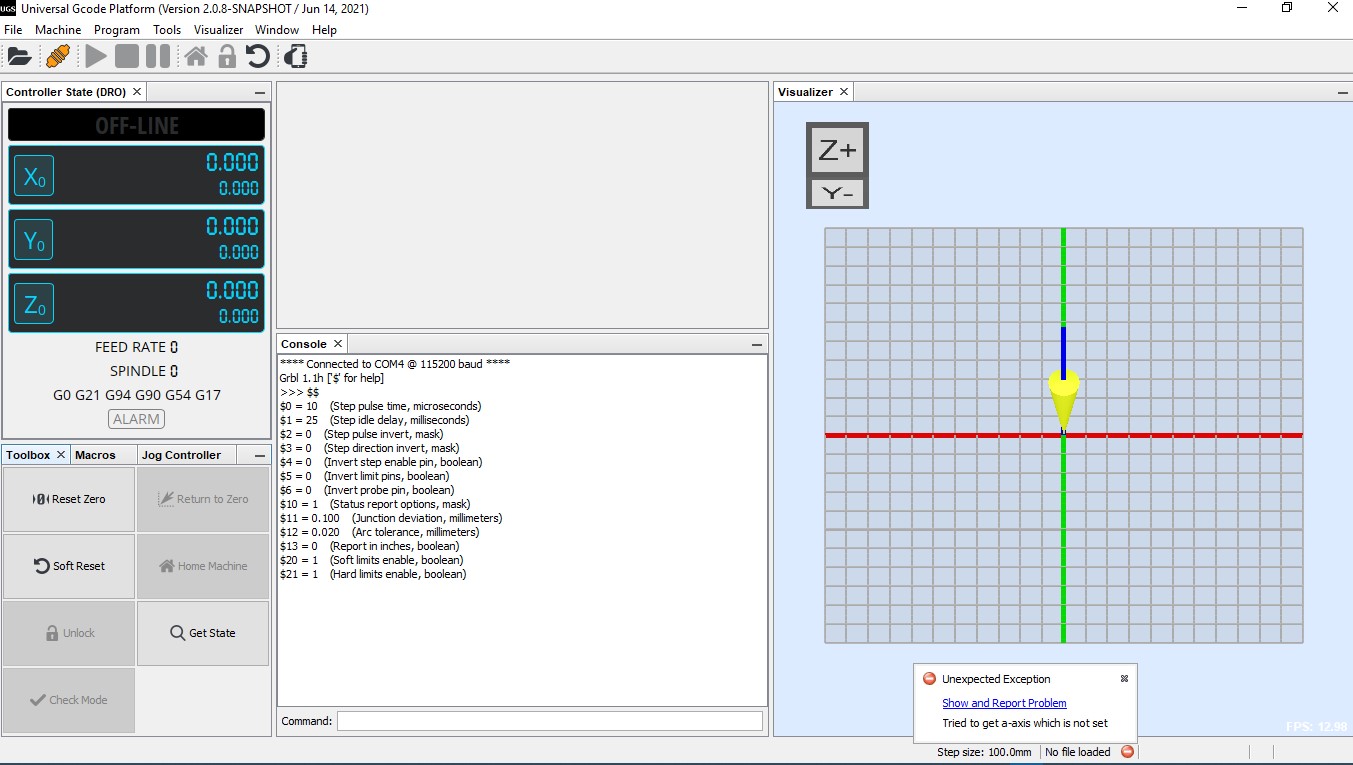Click the red error icon in exception popup
The width and height of the screenshot is (1353, 765).
click(x=929, y=679)
